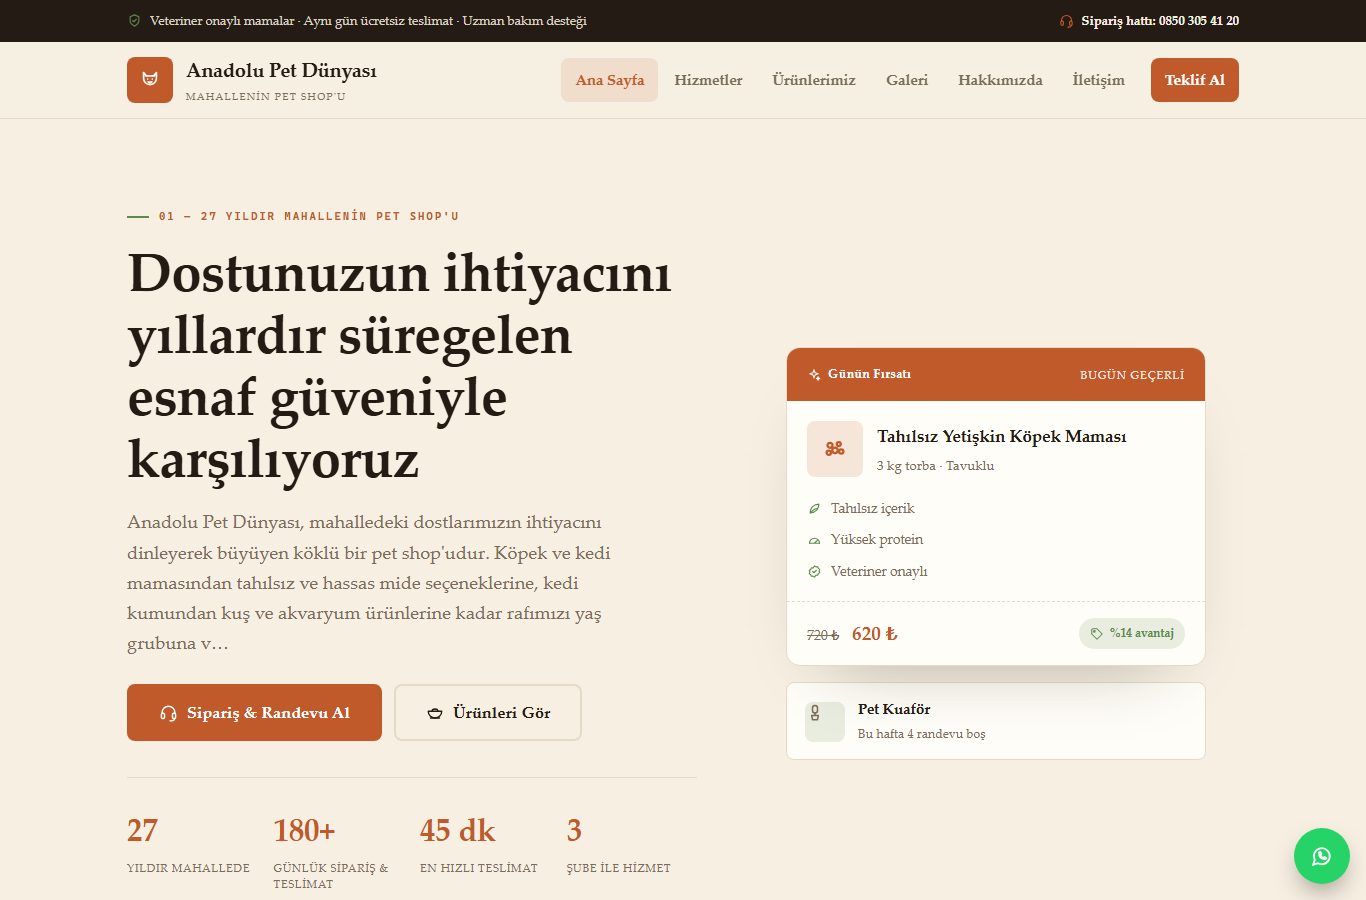Click the sparkle icon beside Günün Fırsatı

click(x=815, y=375)
